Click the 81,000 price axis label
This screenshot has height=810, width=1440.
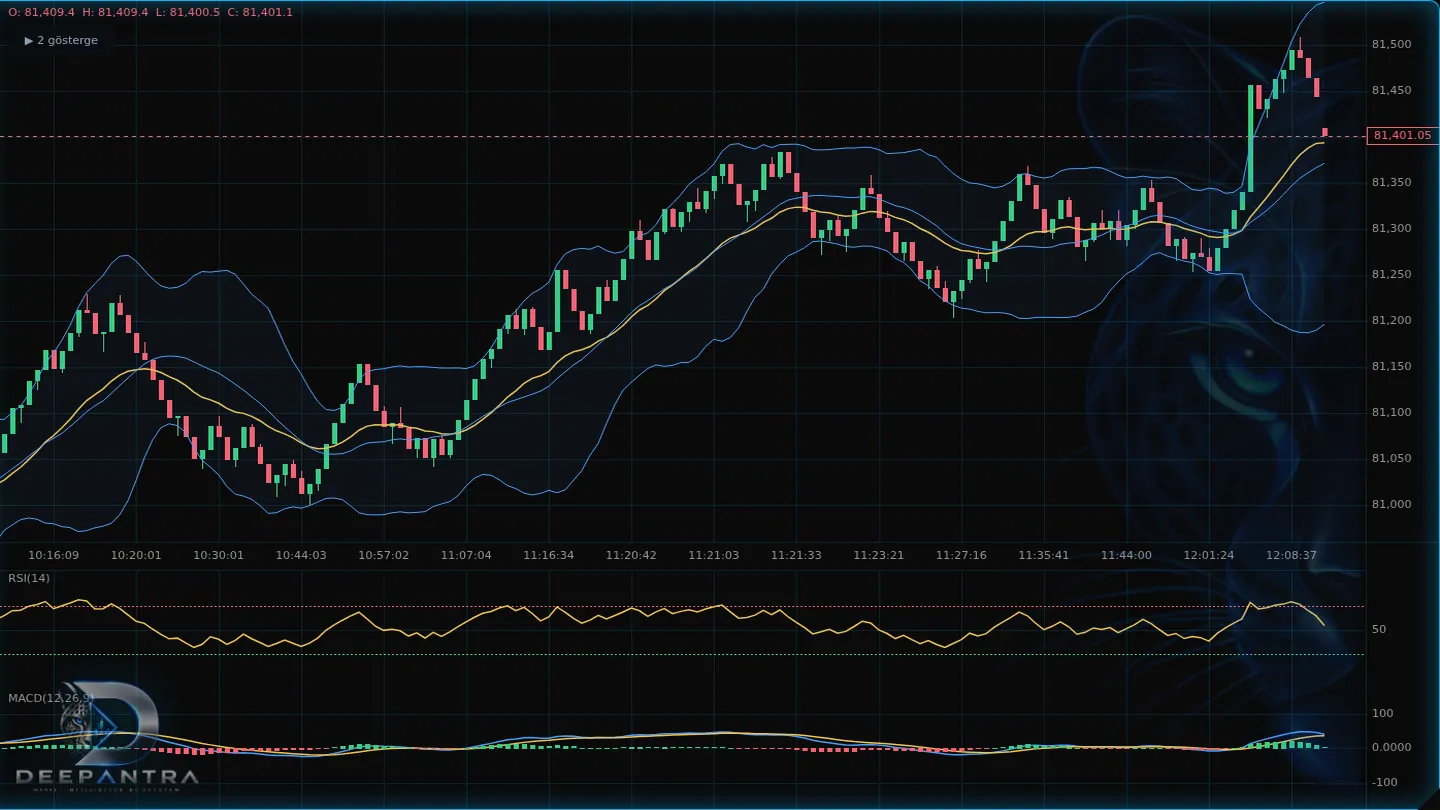click(1391, 504)
